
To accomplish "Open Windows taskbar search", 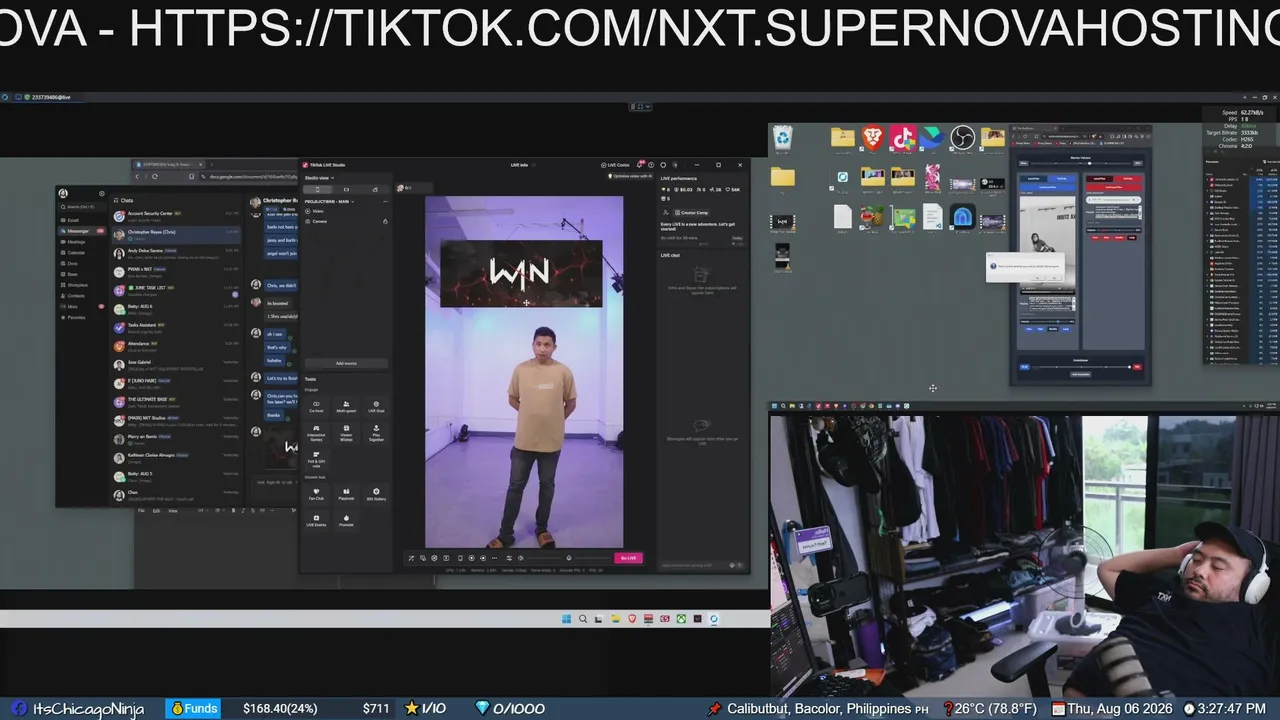I will tap(583, 619).
